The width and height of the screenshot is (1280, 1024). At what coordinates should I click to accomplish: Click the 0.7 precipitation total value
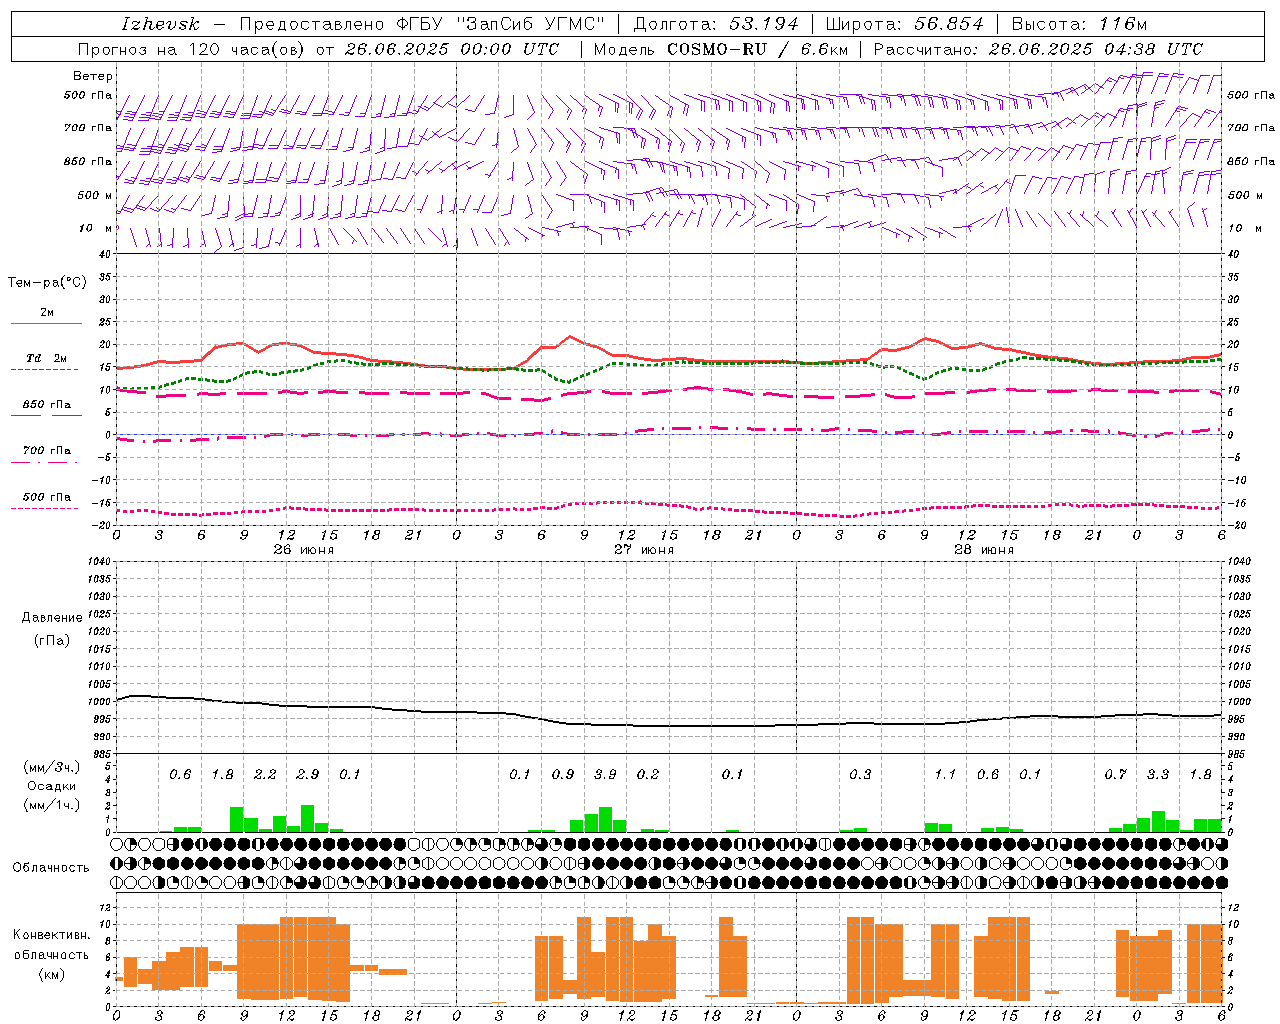click(x=1116, y=775)
